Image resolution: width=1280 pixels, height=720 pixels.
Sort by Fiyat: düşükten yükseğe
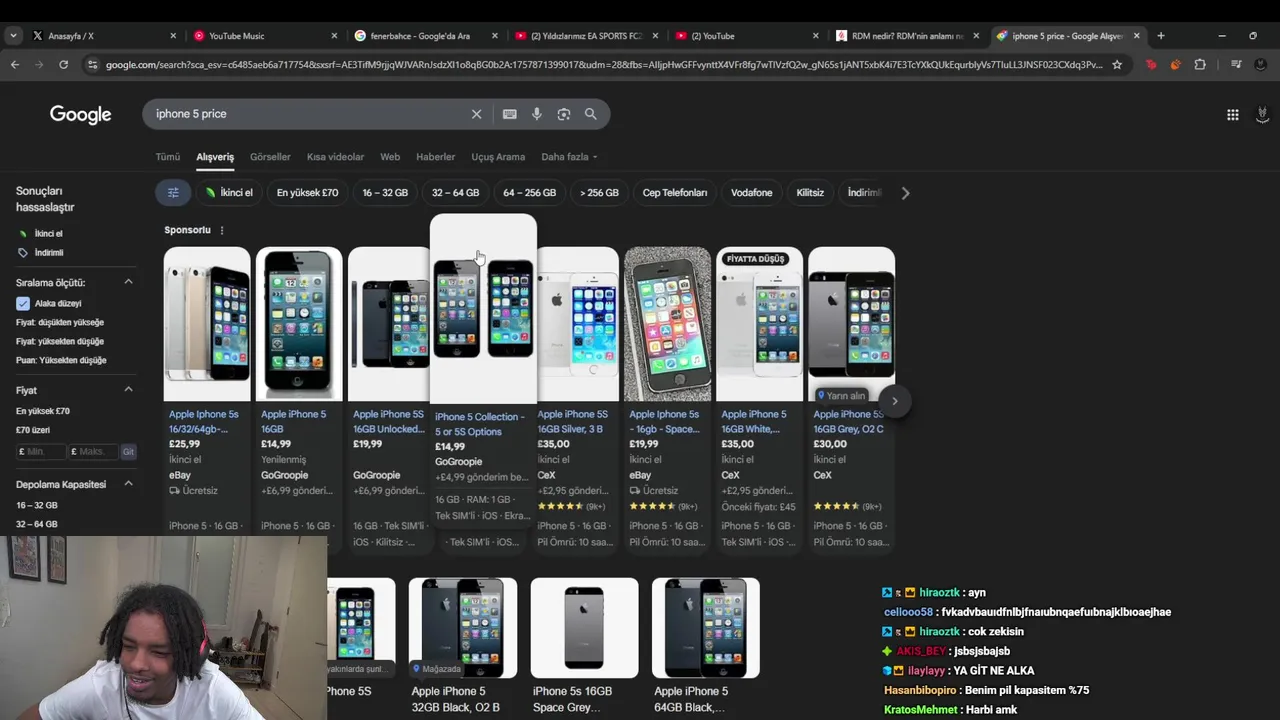coord(60,323)
